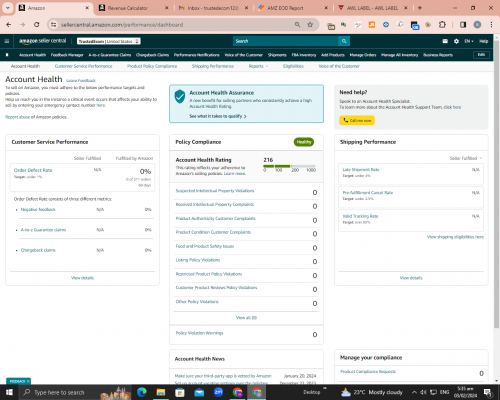500x400 pixels.
Task: Click the Call me now button
Action: pos(357,120)
